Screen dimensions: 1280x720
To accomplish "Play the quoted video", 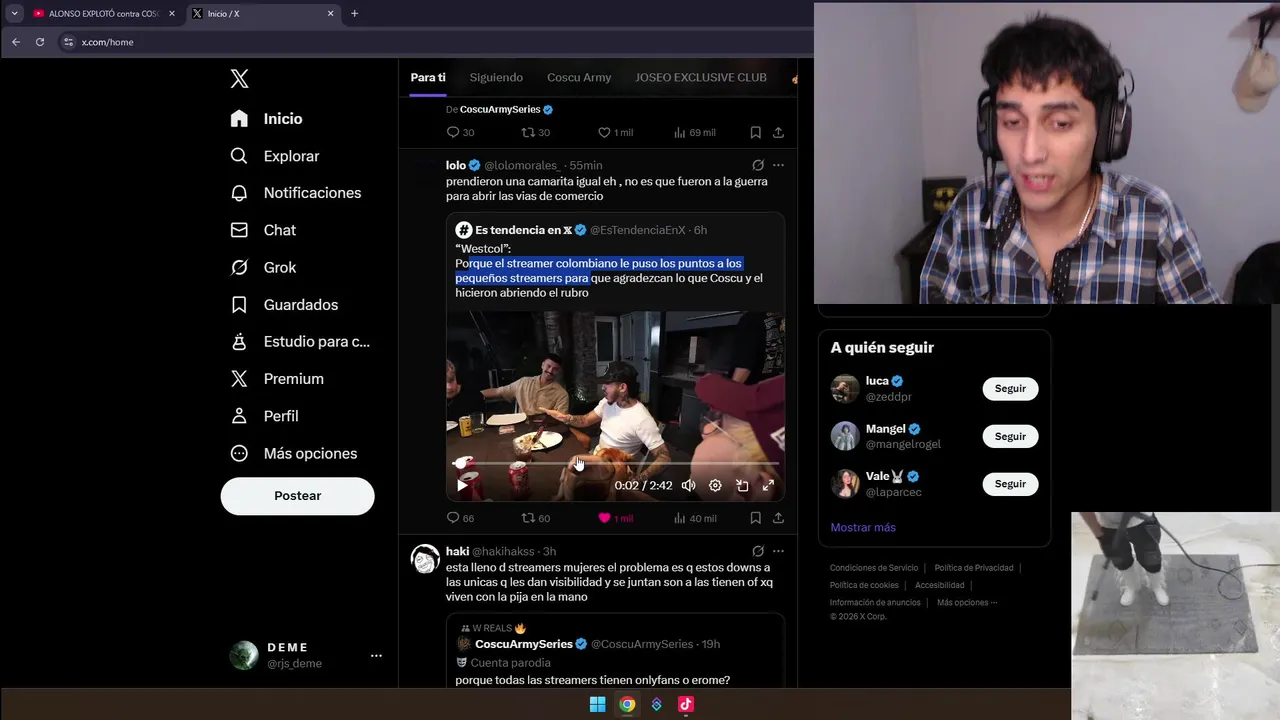I will coord(462,485).
